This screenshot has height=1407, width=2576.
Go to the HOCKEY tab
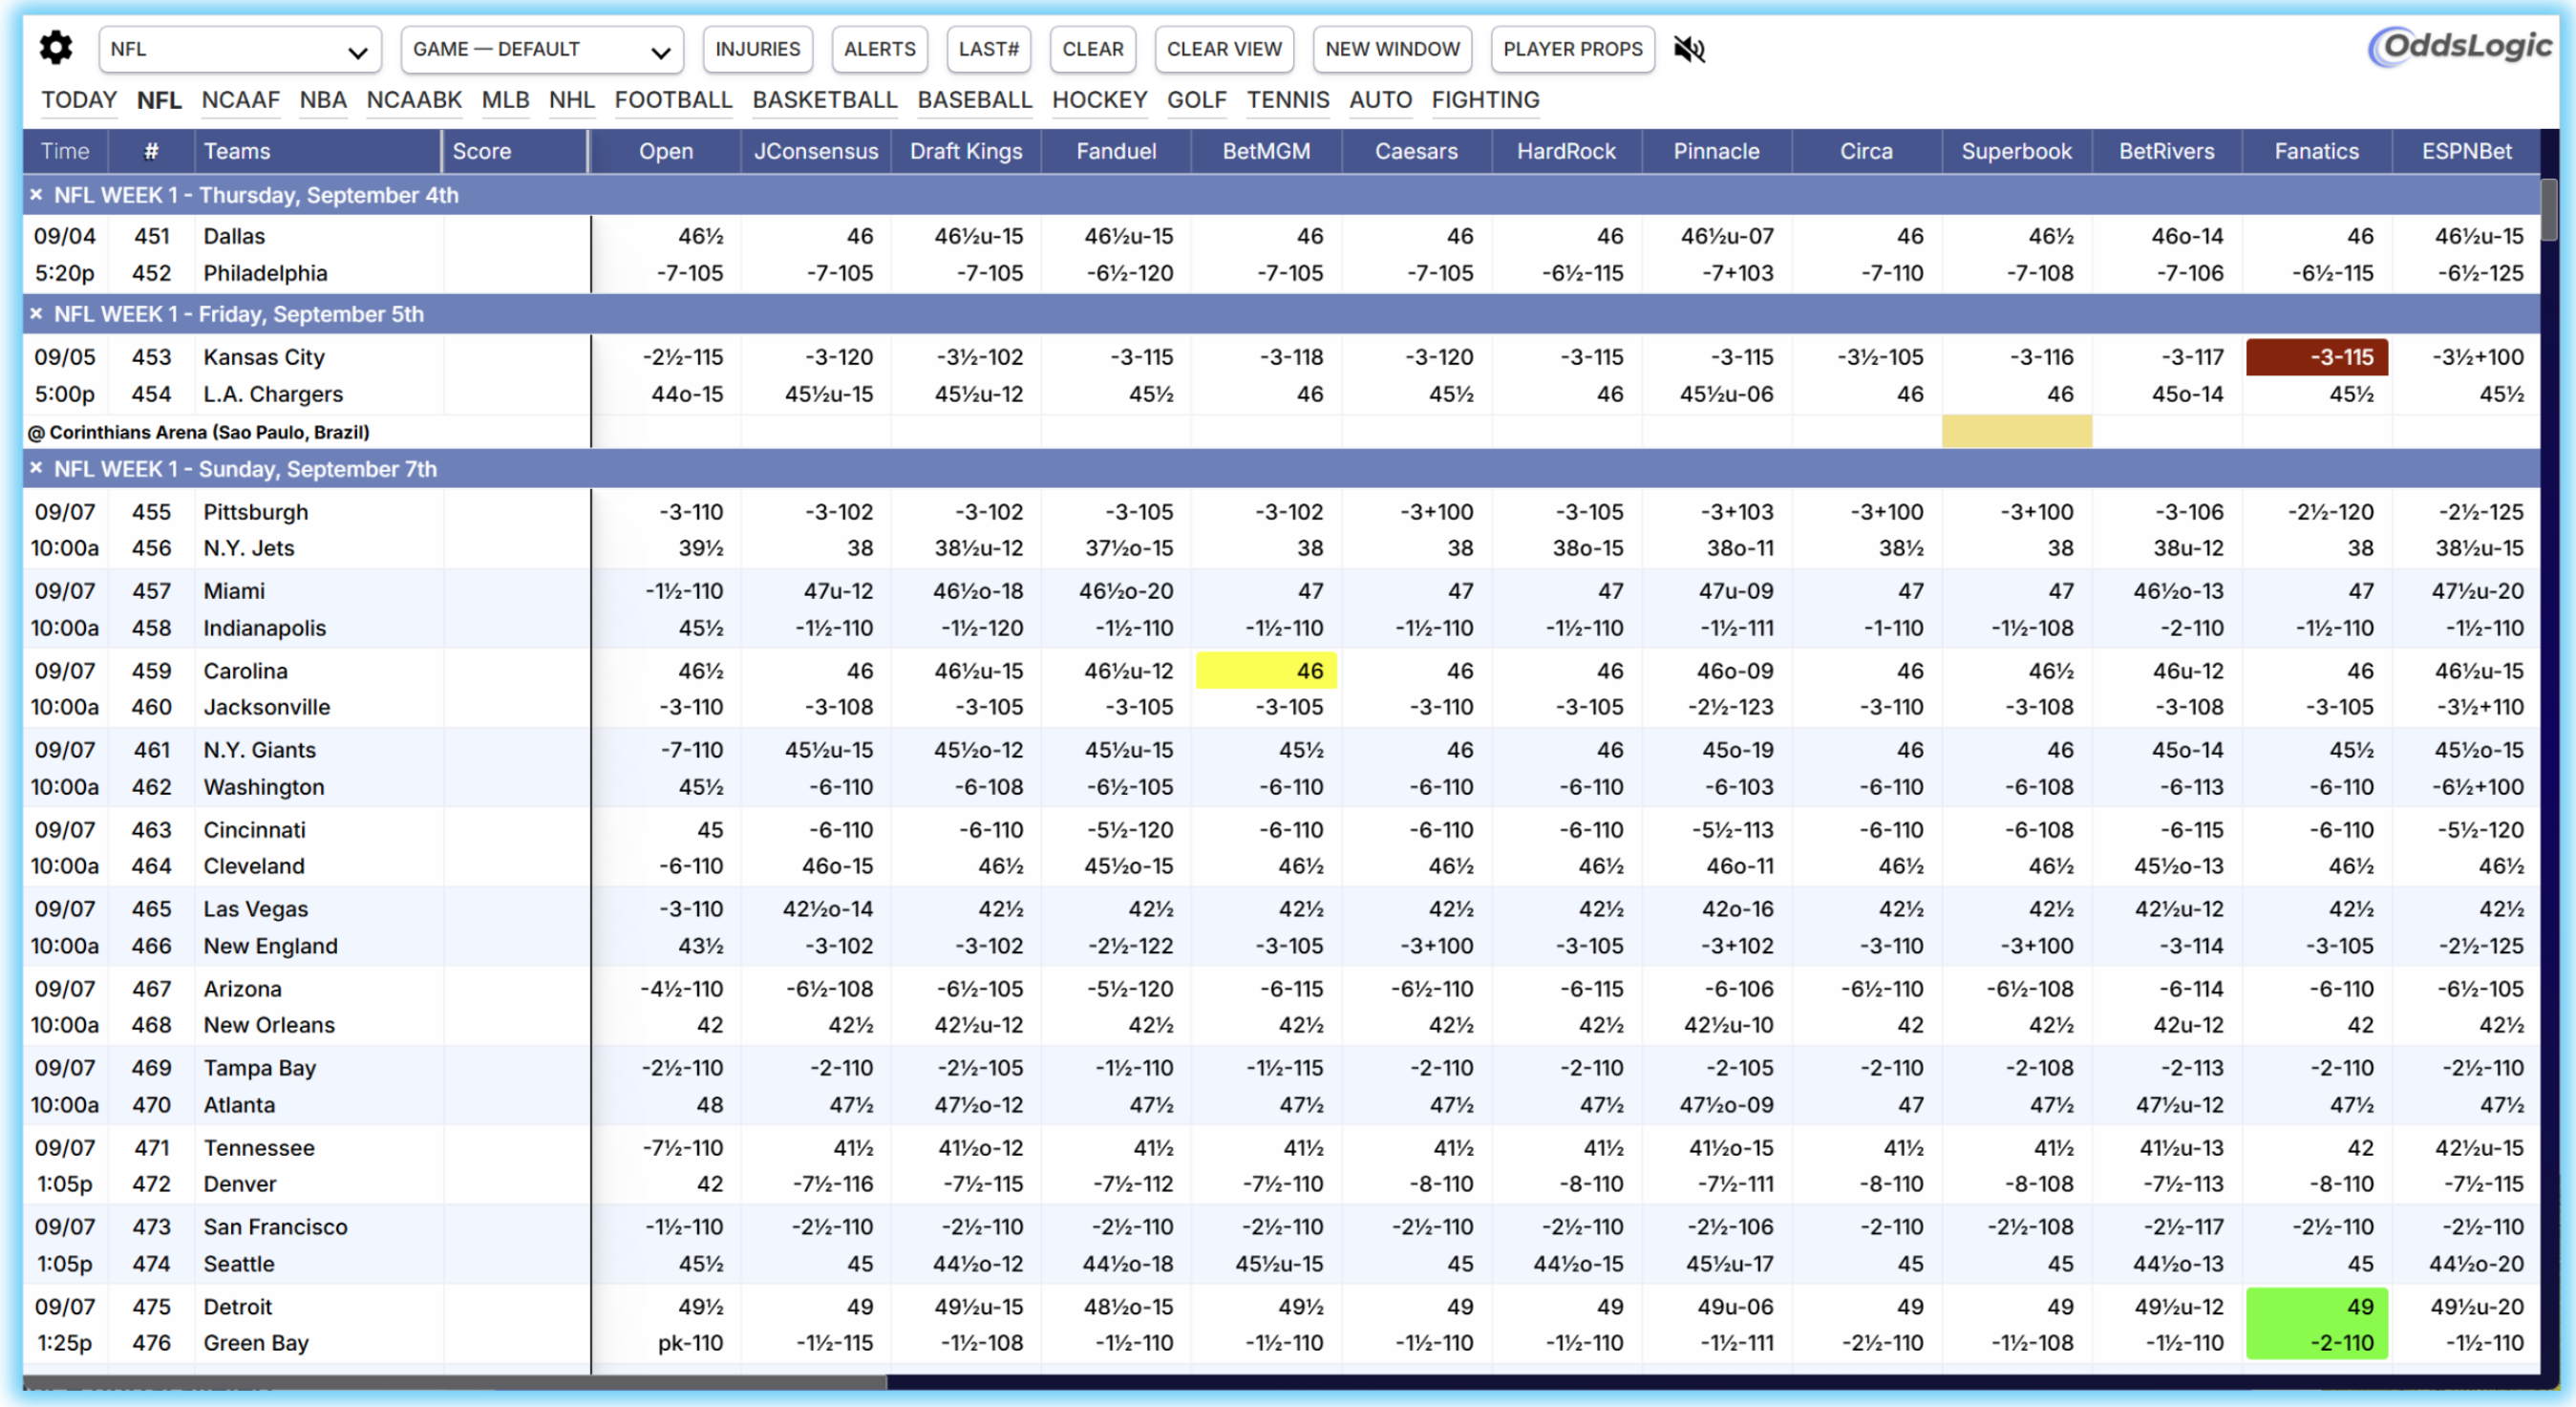click(x=1099, y=100)
